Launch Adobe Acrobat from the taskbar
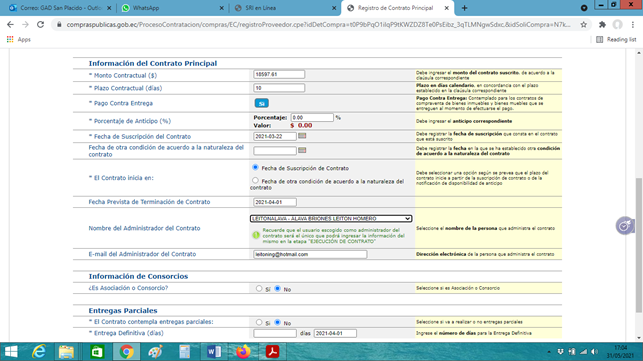 [272, 352]
